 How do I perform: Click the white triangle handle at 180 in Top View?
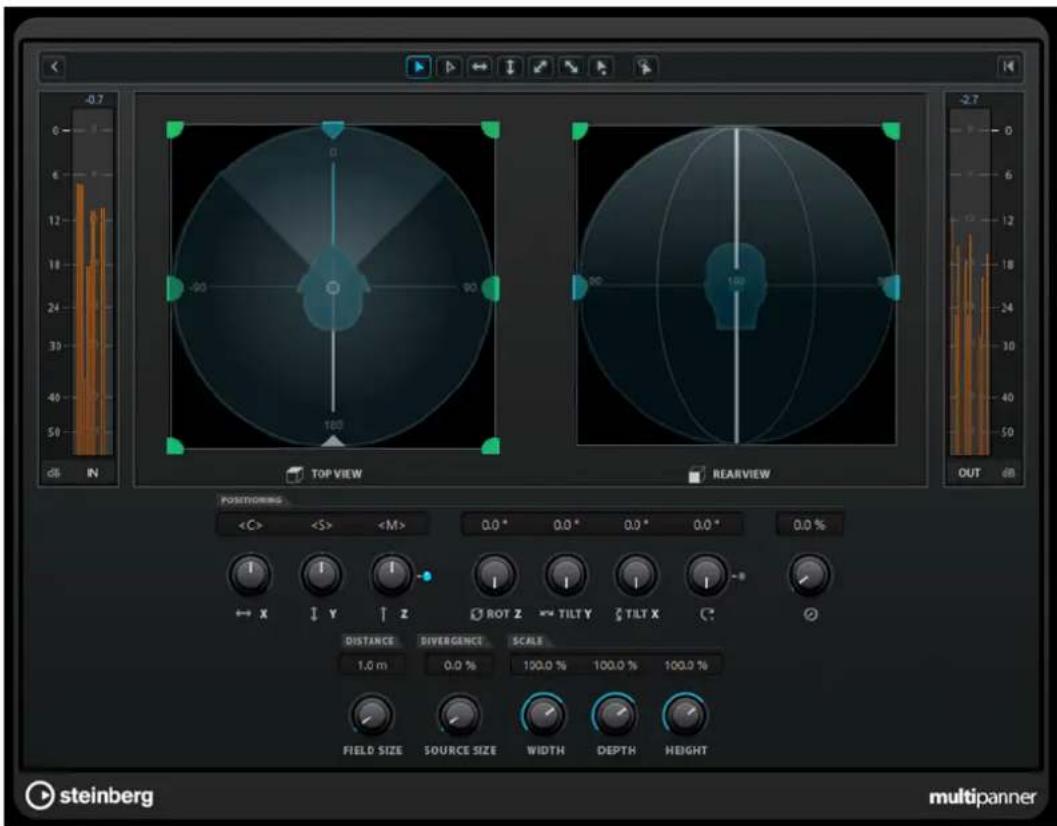333,442
